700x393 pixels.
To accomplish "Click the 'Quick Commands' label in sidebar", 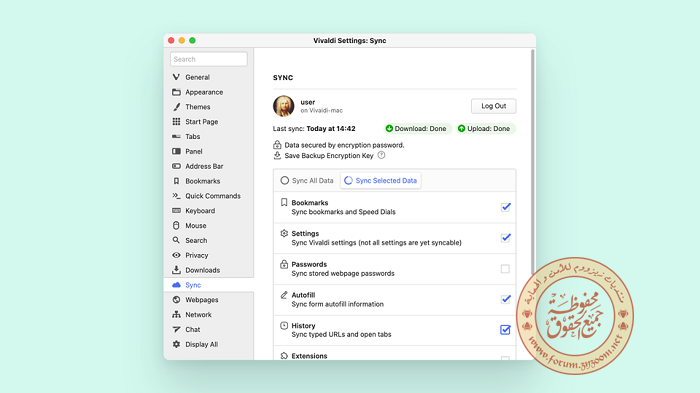I will 213,196.
